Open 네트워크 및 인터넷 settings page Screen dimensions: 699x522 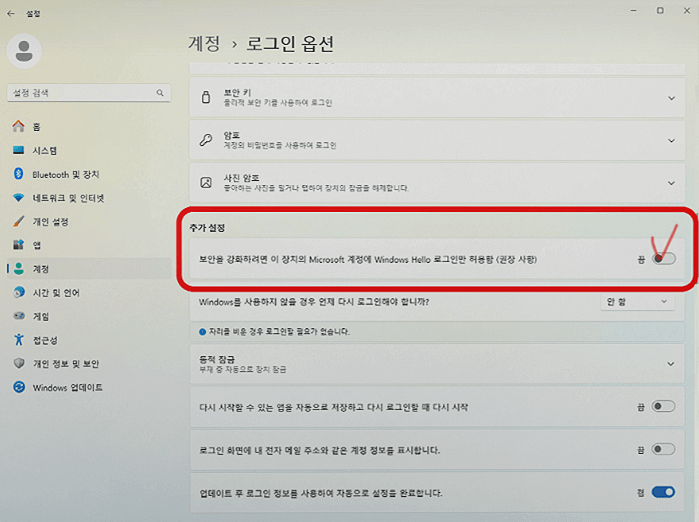[89, 198]
